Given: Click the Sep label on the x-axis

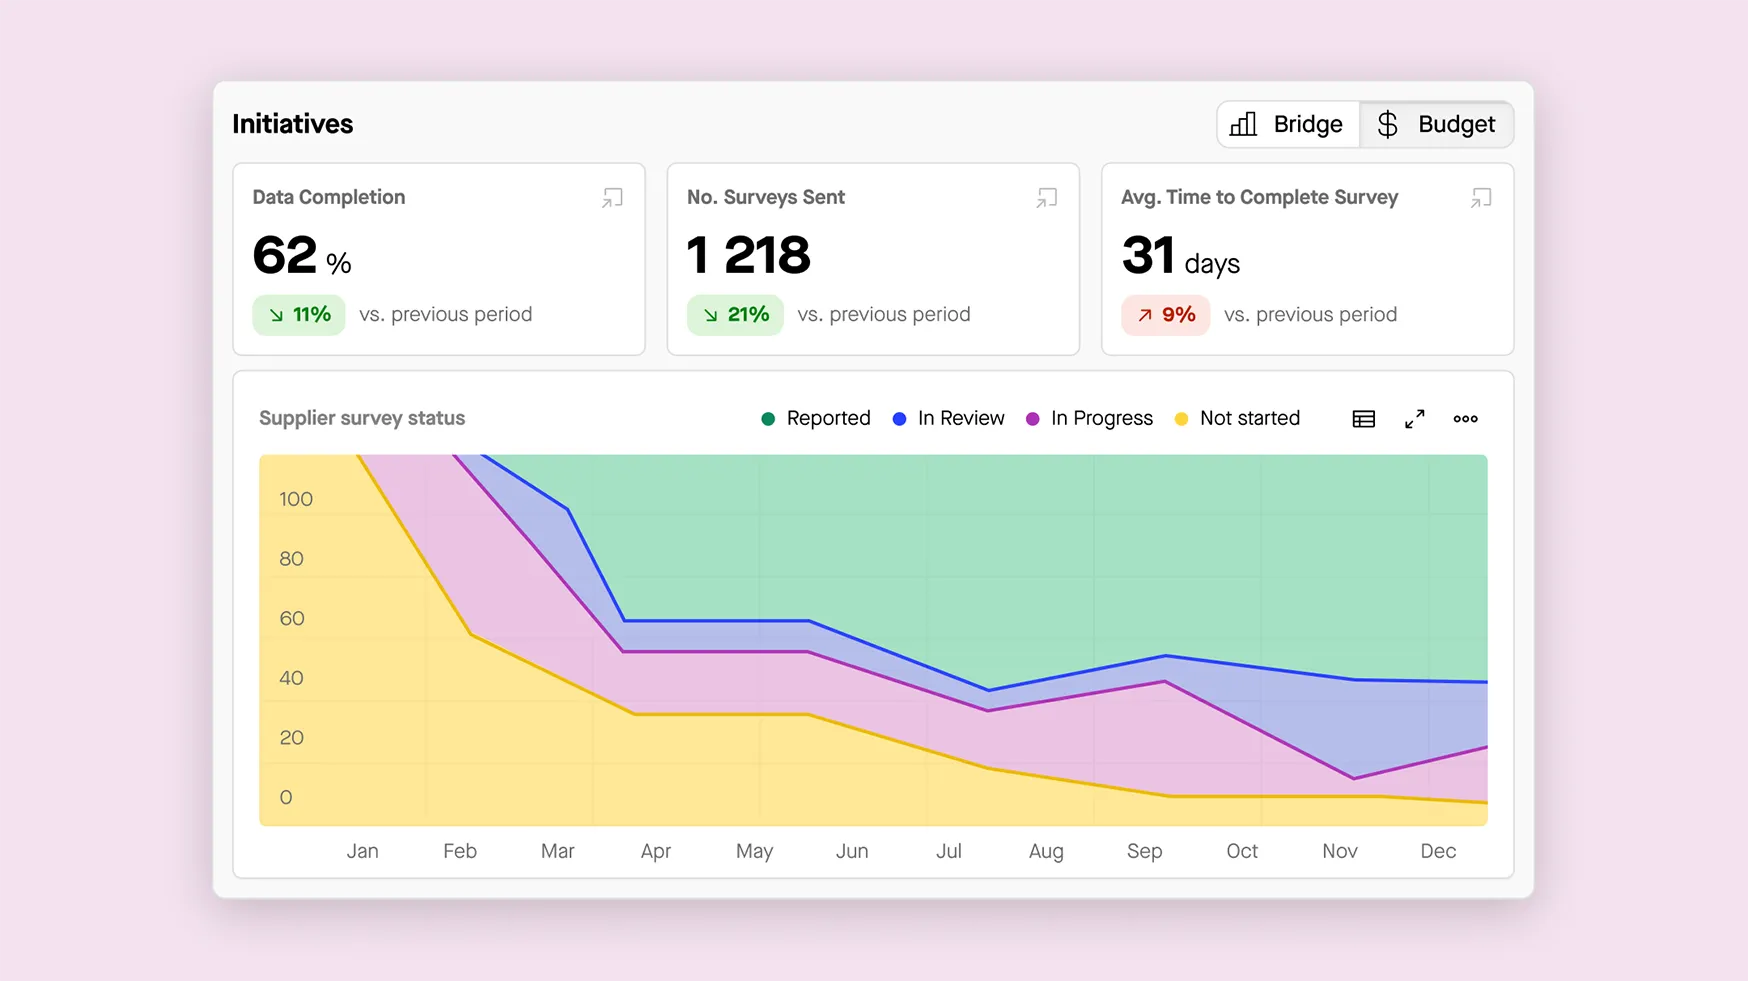Looking at the screenshot, I should (x=1144, y=851).
